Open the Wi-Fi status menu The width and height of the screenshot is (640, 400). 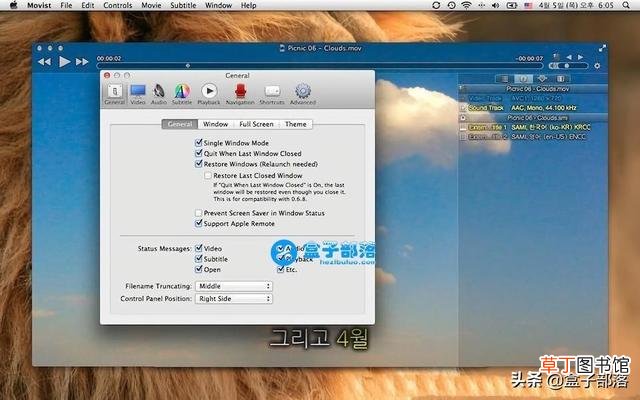coord(466,5)
